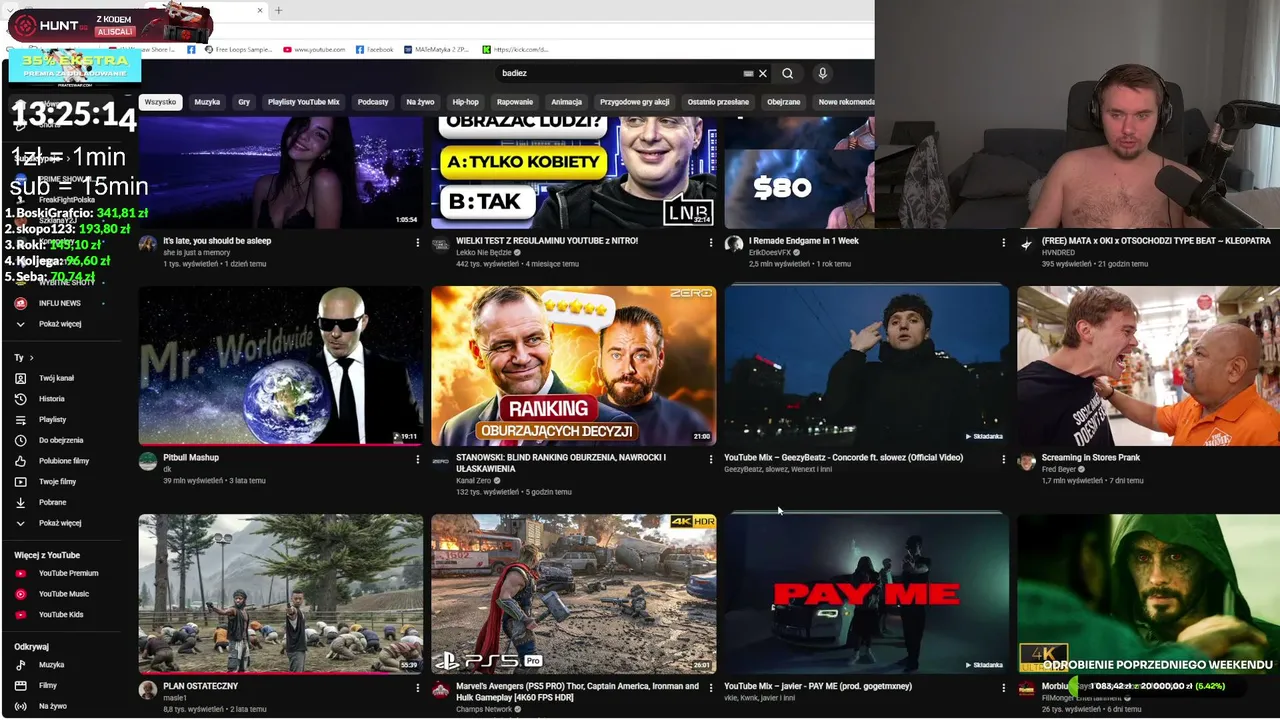Select the Podcasty filter chip
This screenshot has width=1280, height=720.
point(373,102)
